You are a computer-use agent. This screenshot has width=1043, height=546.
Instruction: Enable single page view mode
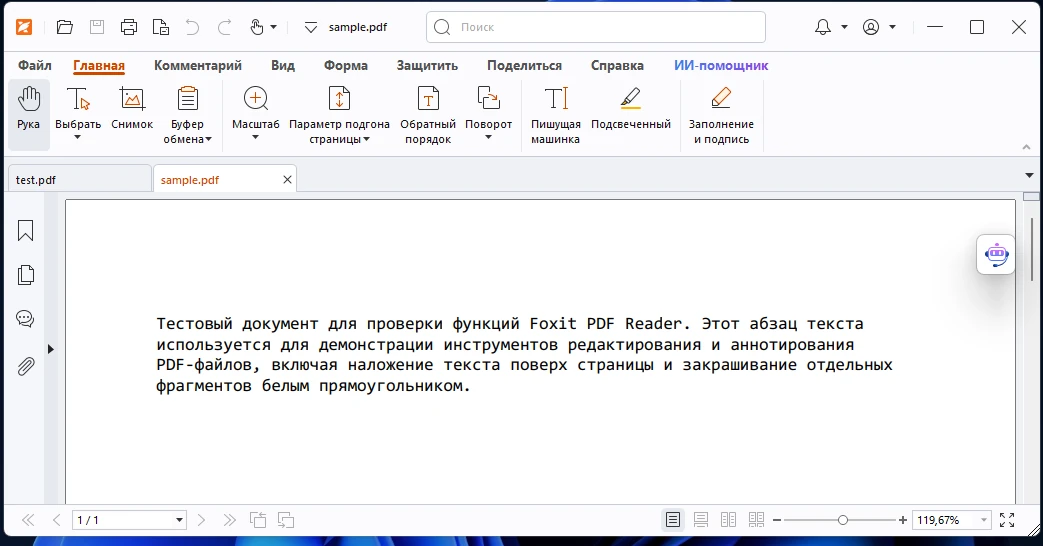coord(673,520)
